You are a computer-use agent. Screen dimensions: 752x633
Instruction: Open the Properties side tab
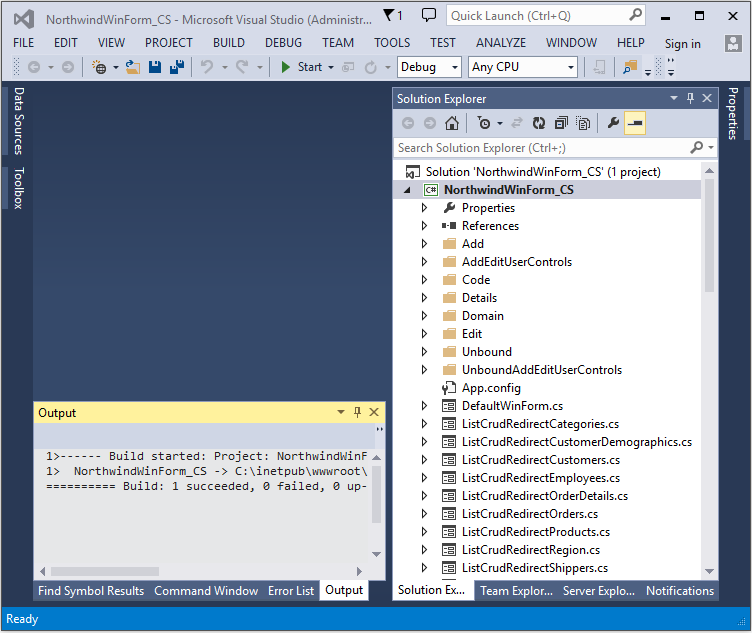[x=733, y=114]
